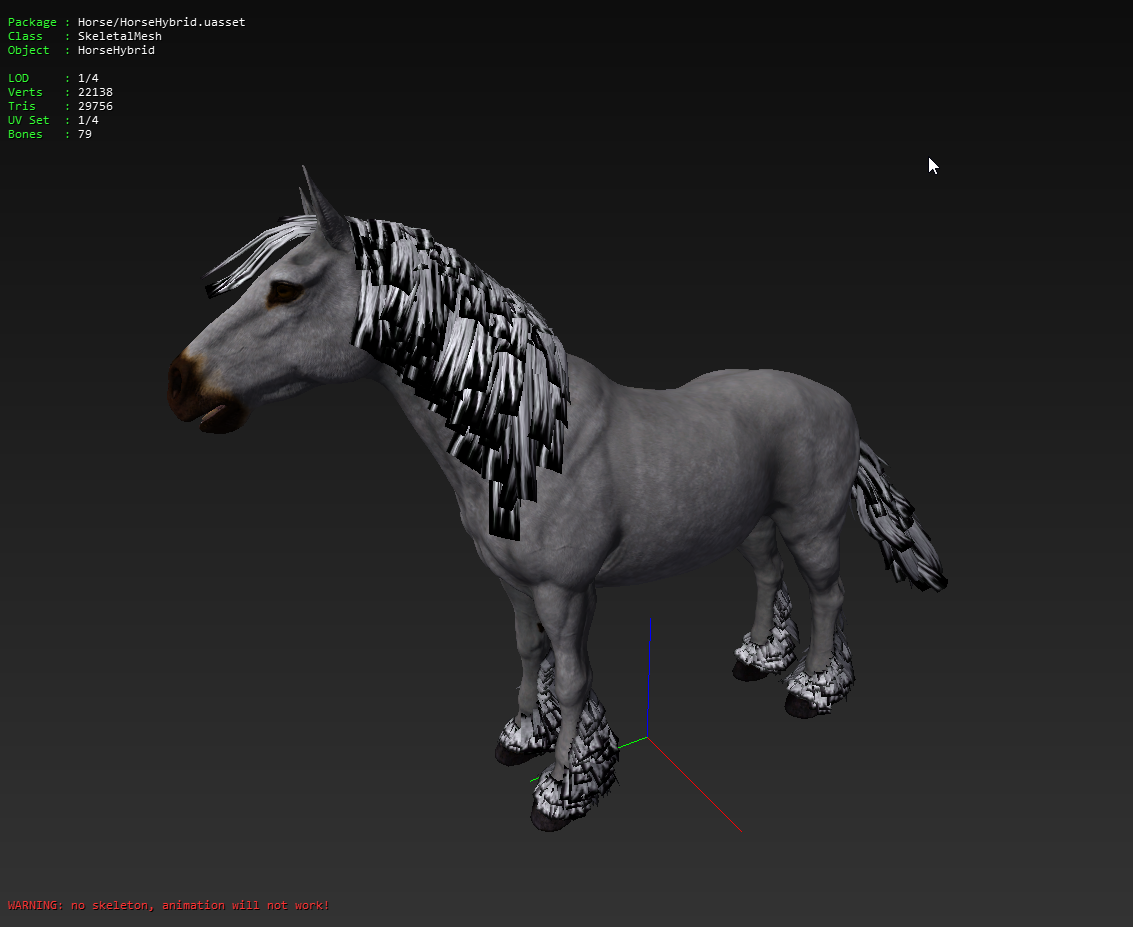Click the Verts count 22138
This screenshot has height=927, width=1133.
(x=95, y=92)
